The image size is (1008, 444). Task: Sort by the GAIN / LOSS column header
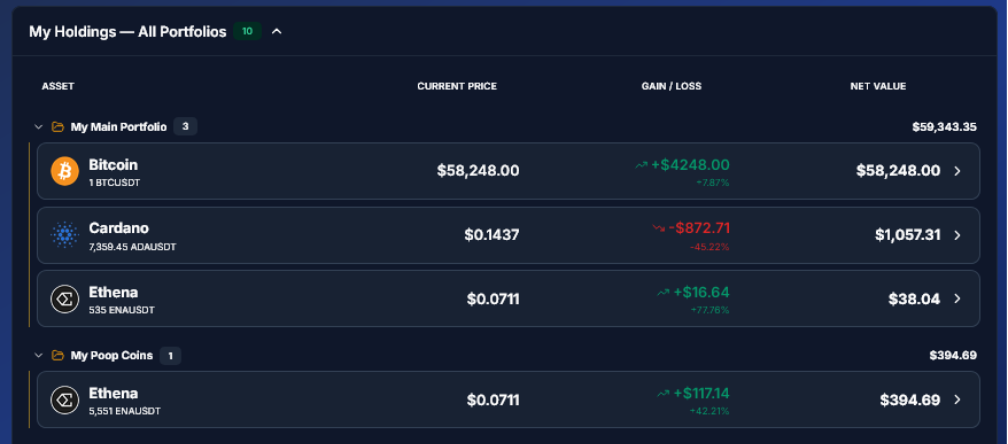pos(671,86)
